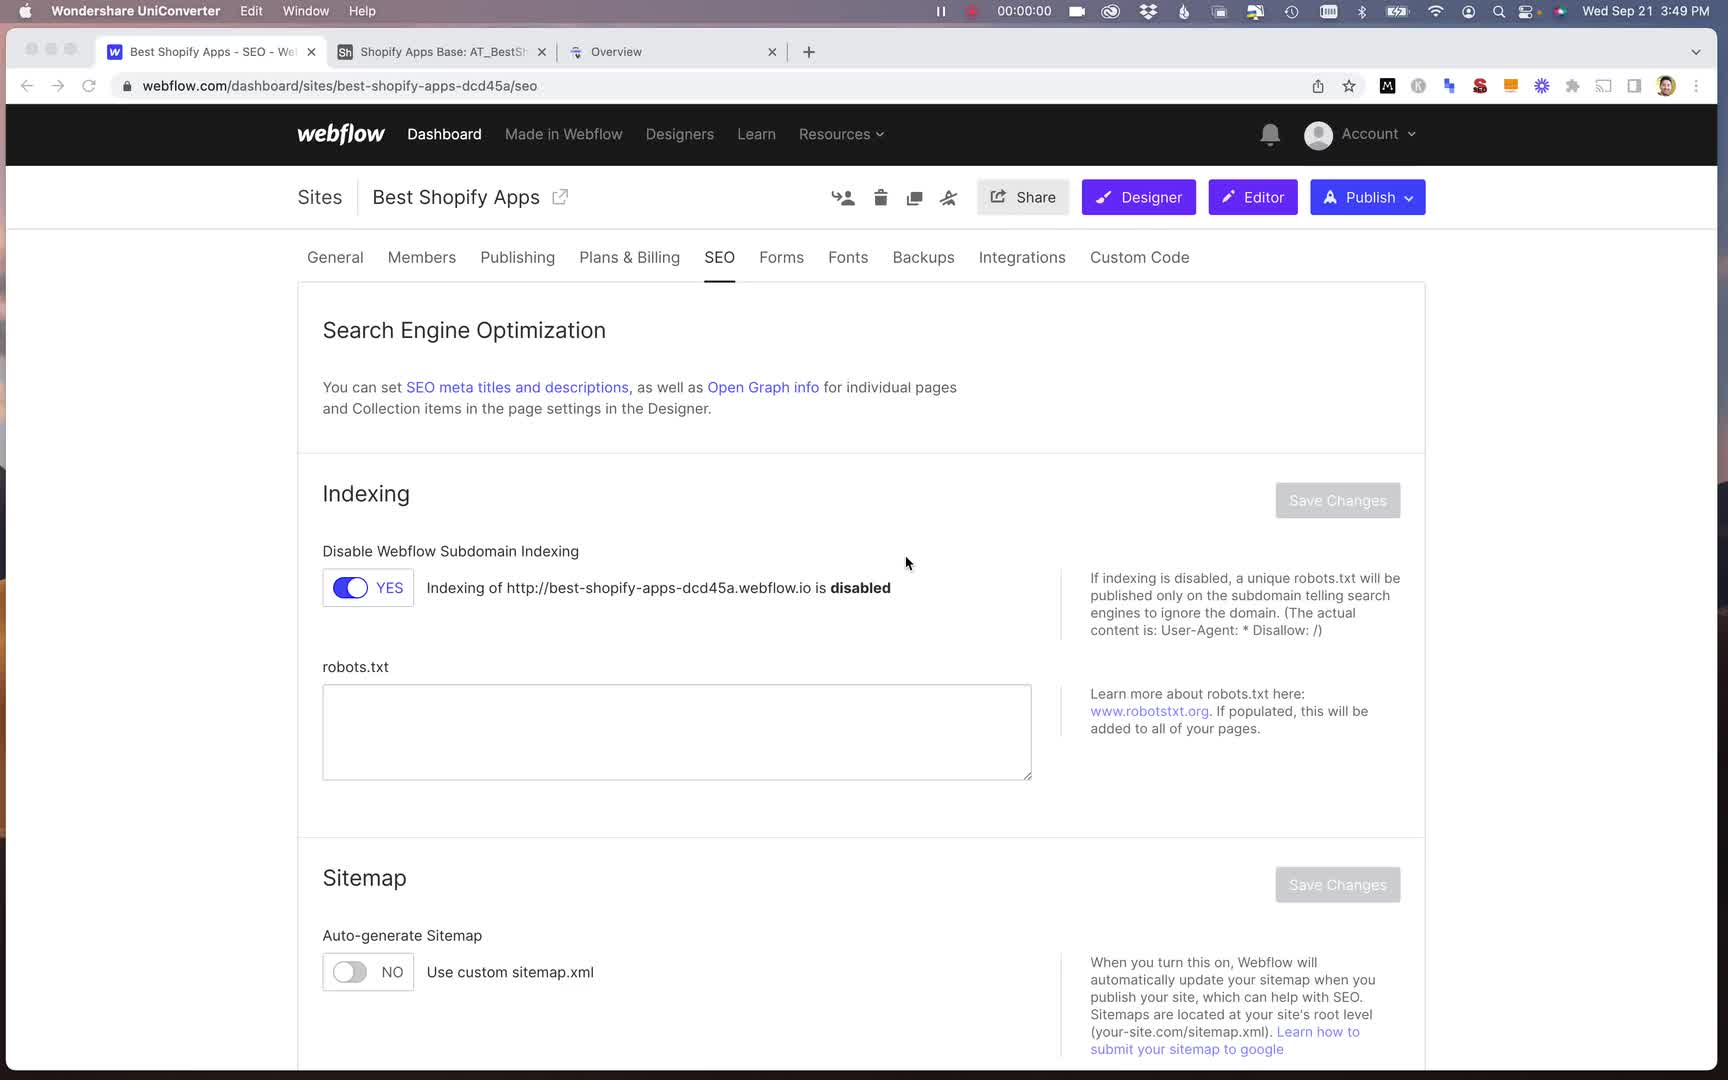Go to Dashboard in top nav
The width and height of the screenshot is (1728, 1080).
click(x=444, y=134)
